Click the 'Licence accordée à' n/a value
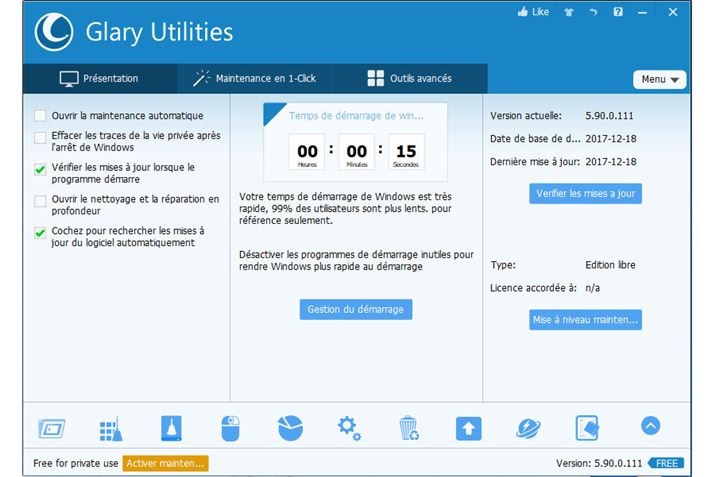The width and height of the screenshot is (715, 477). (592, 288)
